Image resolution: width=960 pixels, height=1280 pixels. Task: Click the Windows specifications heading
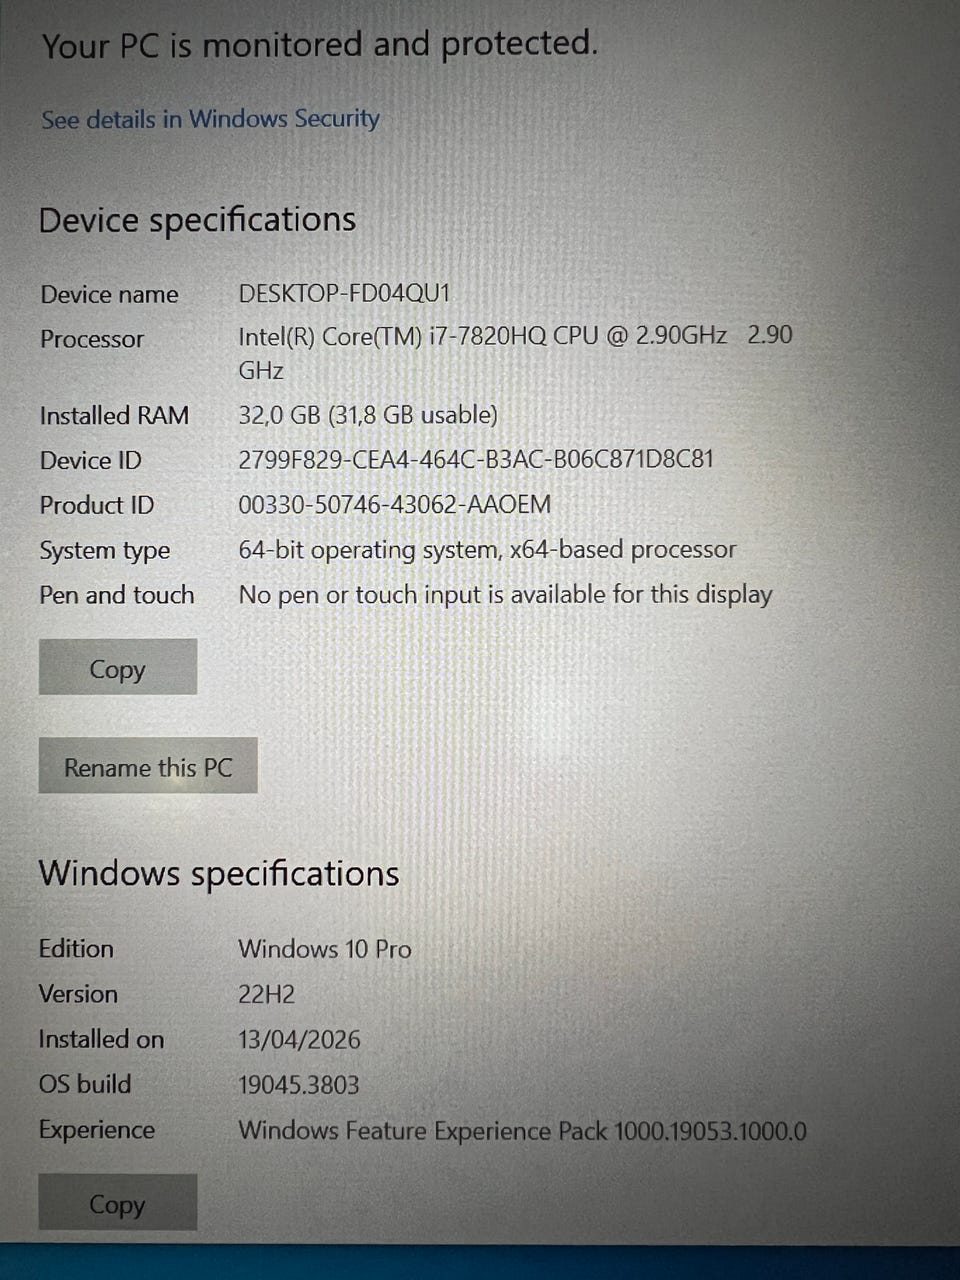219,874
